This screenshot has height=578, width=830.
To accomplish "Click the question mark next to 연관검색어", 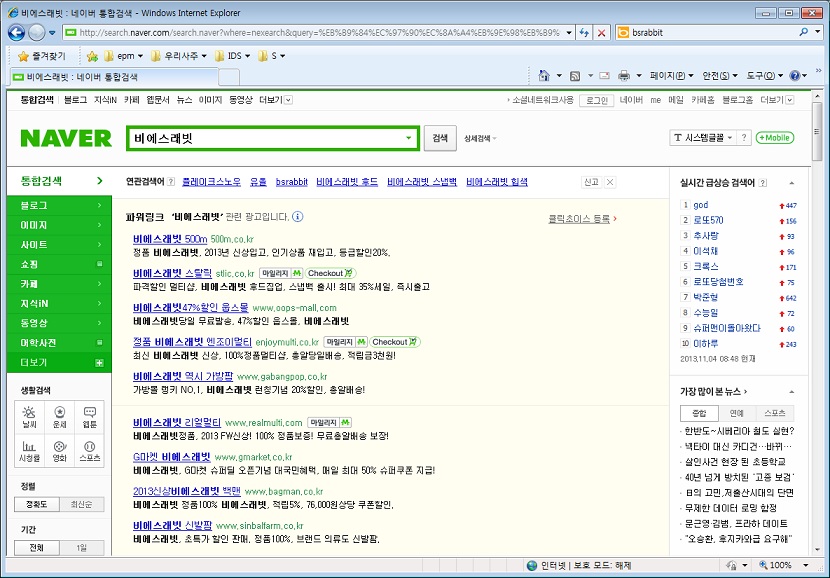I will (x=171, y=182).
